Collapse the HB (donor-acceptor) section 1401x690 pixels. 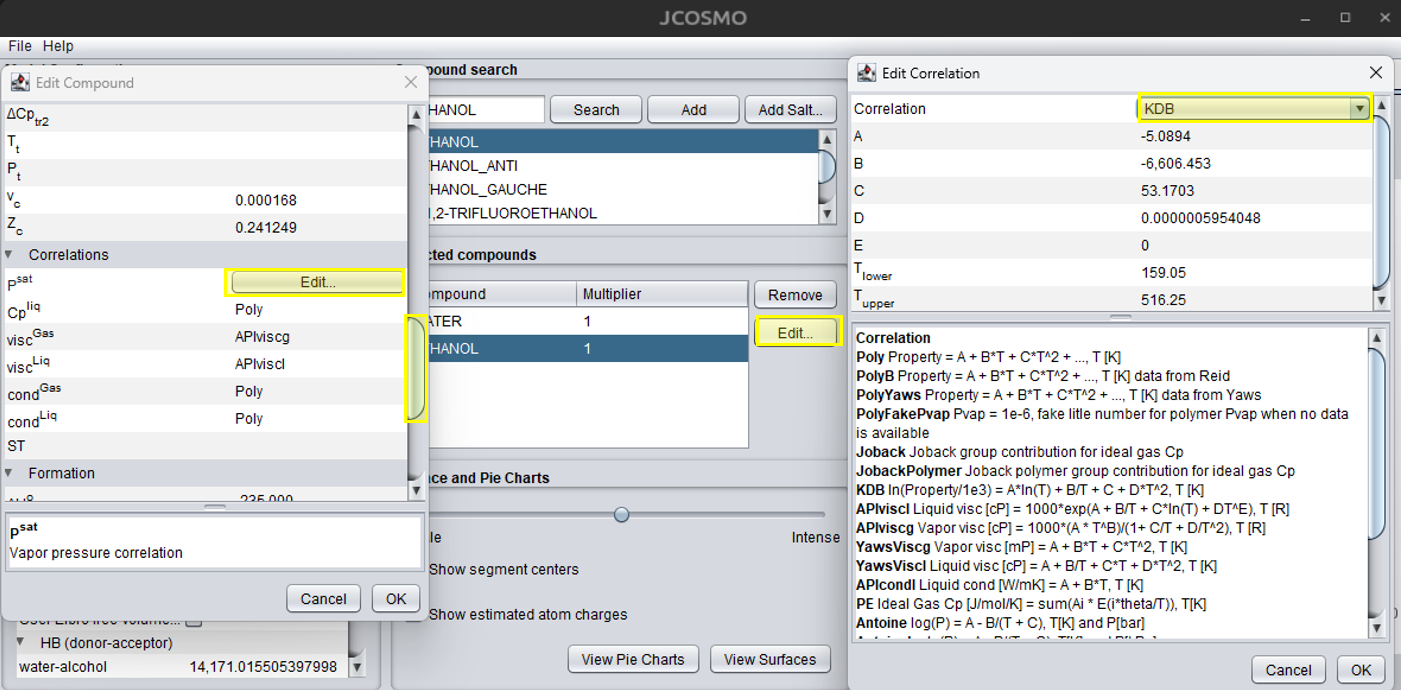pyautogui.click(x=21, y=643)
